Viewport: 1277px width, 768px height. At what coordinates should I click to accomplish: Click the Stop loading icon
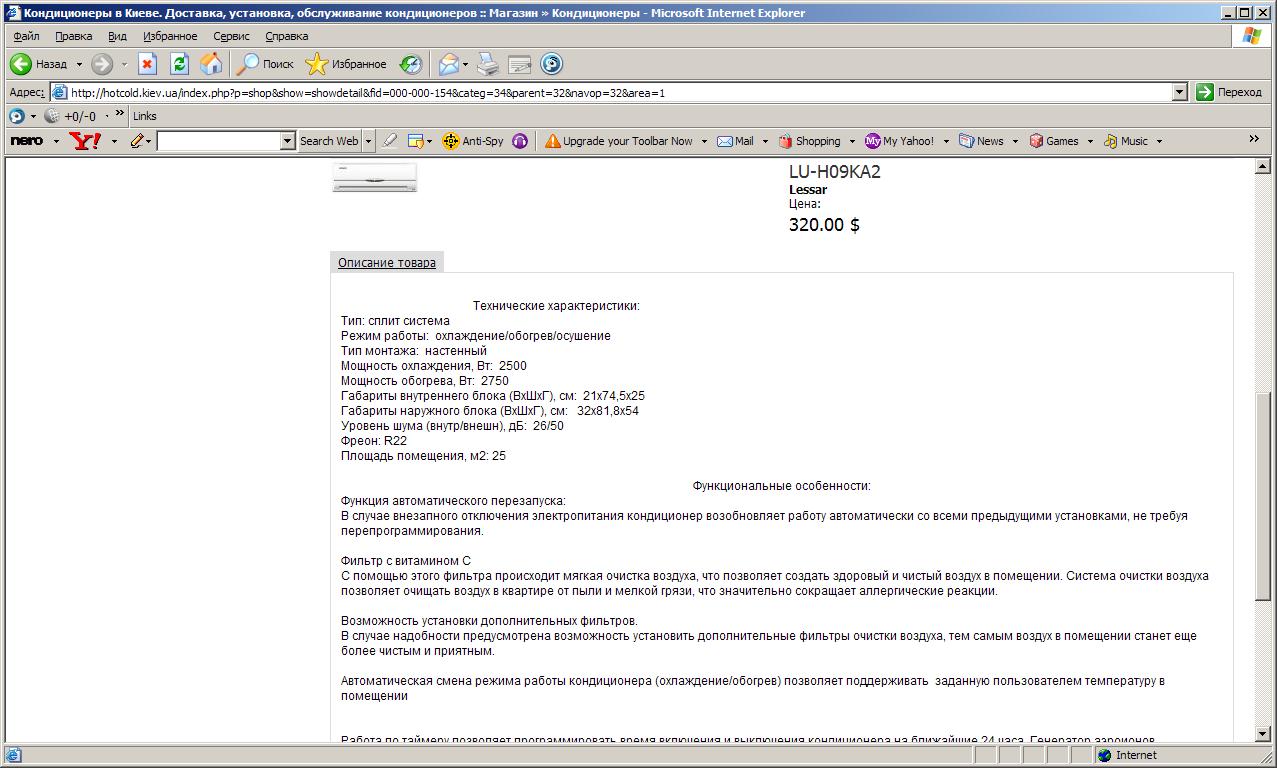click(x=147, y=64)
